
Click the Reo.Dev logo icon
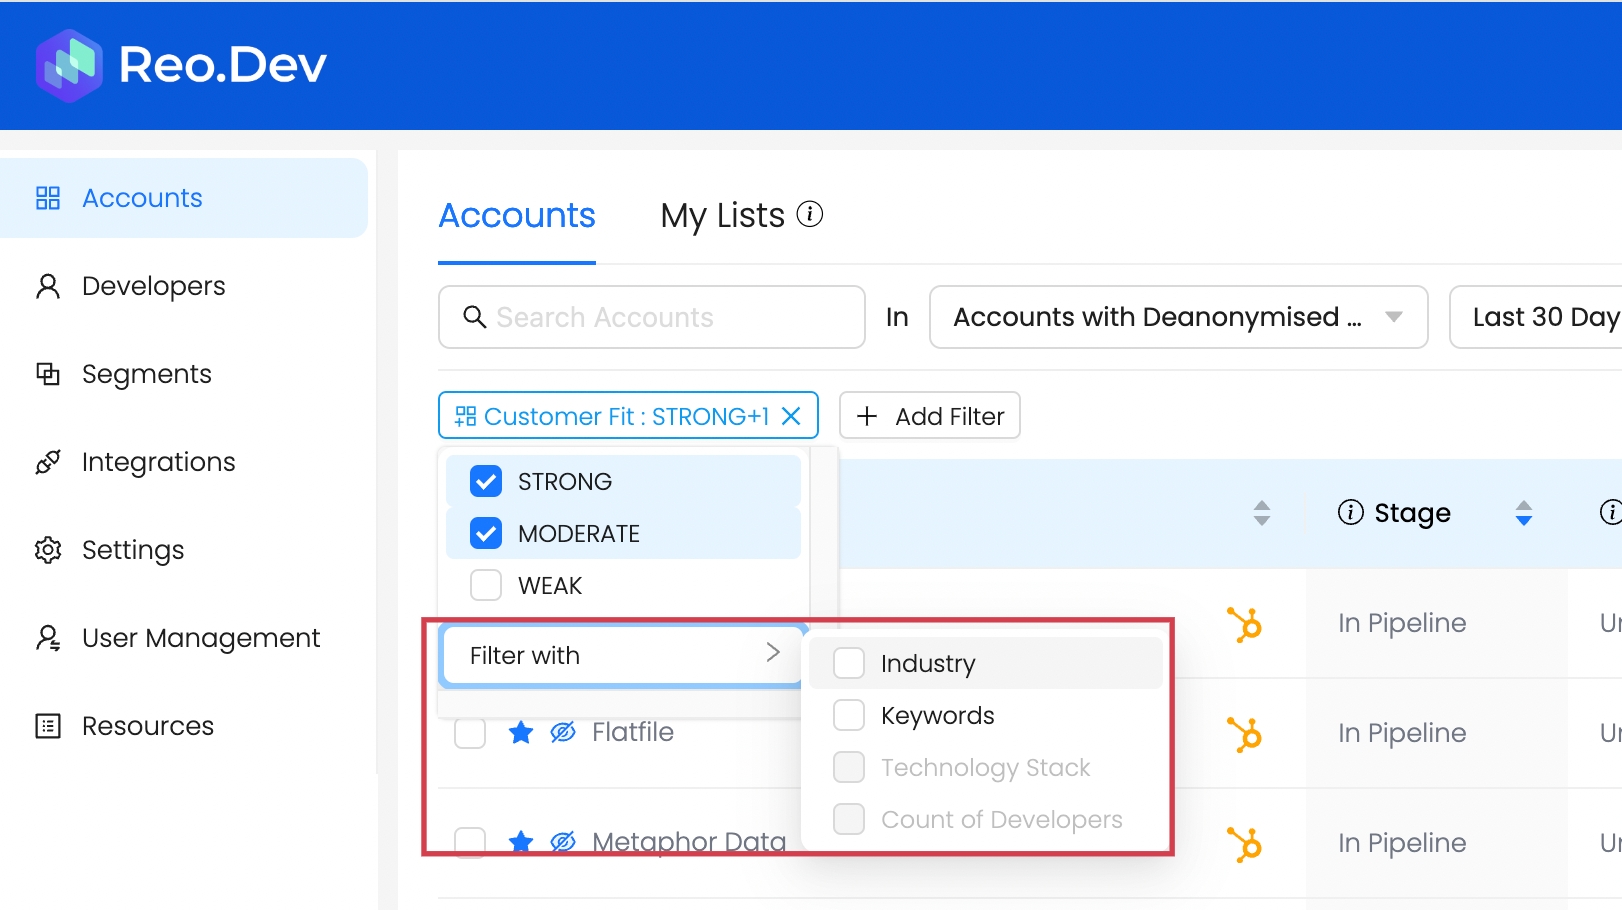pos(69,65)
